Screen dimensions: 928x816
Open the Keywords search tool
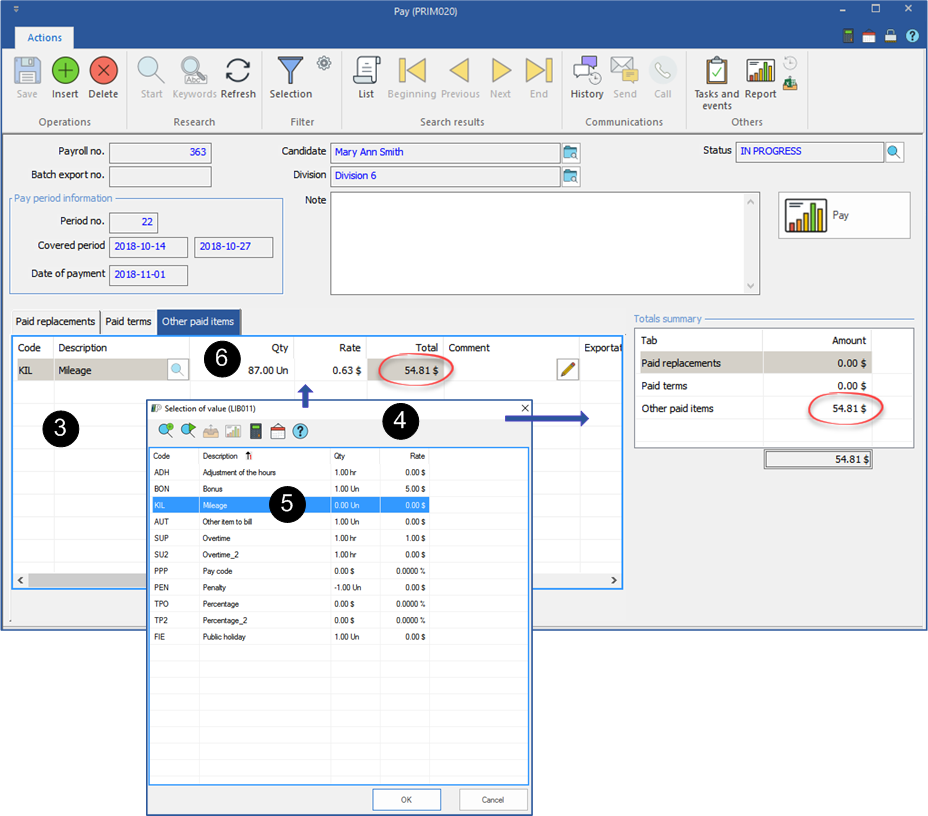(194, 71)
